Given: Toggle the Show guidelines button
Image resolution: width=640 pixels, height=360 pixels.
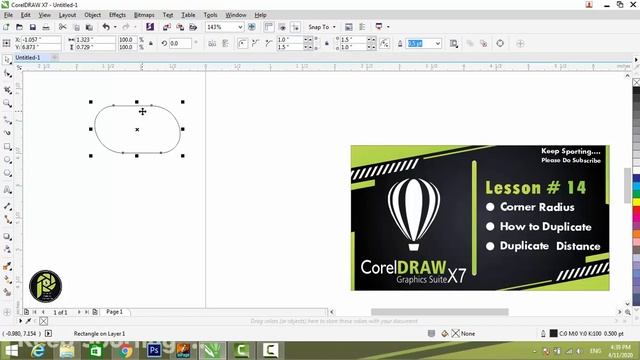Looking at the screenshot, I should coord(295,27).
